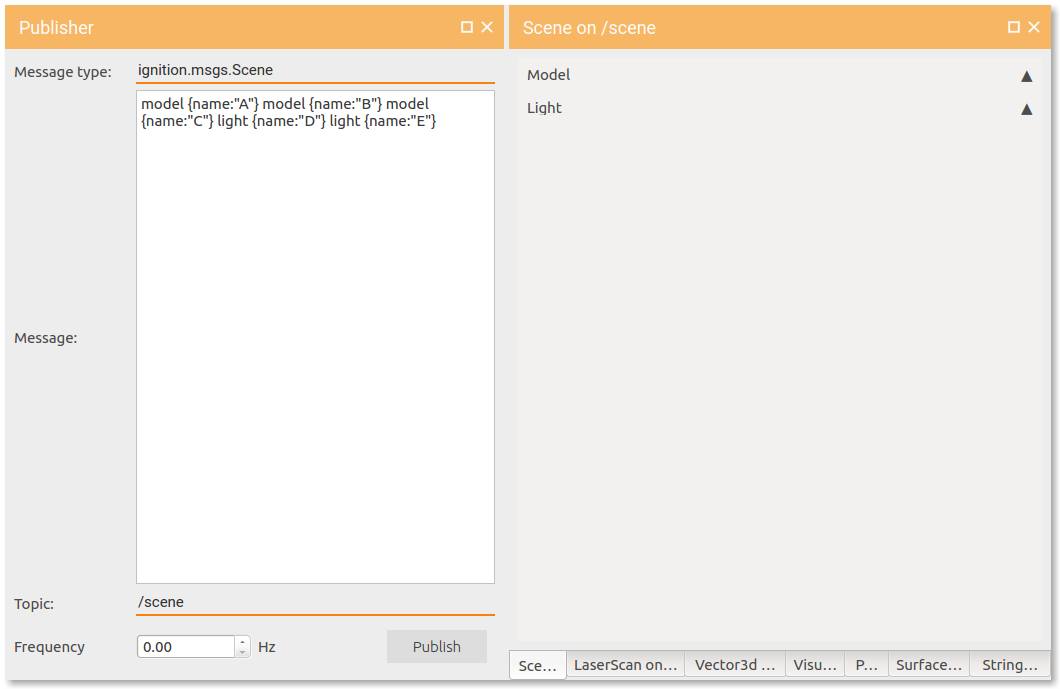Open the String tab
The width and height of the screenshot is (1060, 689).
click(1009, 664)
